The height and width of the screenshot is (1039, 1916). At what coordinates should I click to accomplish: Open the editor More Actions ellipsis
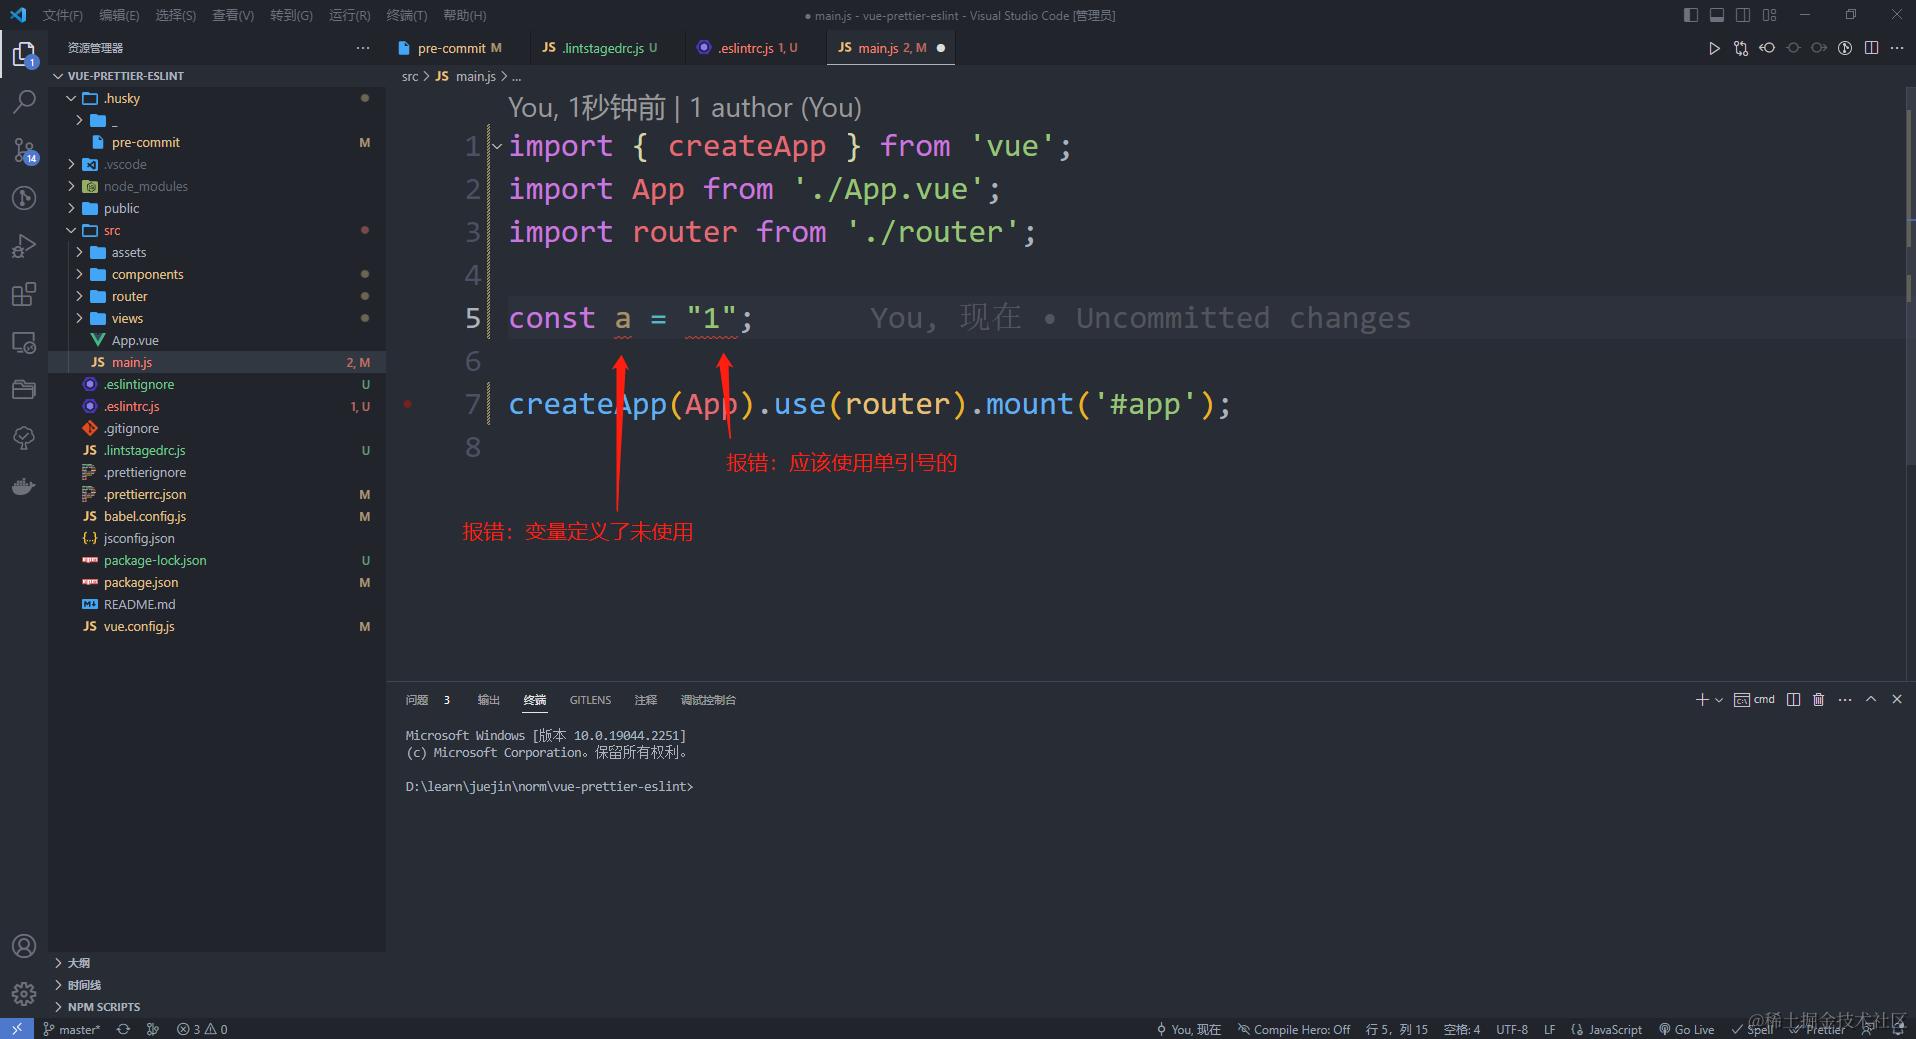(1897, 48)
